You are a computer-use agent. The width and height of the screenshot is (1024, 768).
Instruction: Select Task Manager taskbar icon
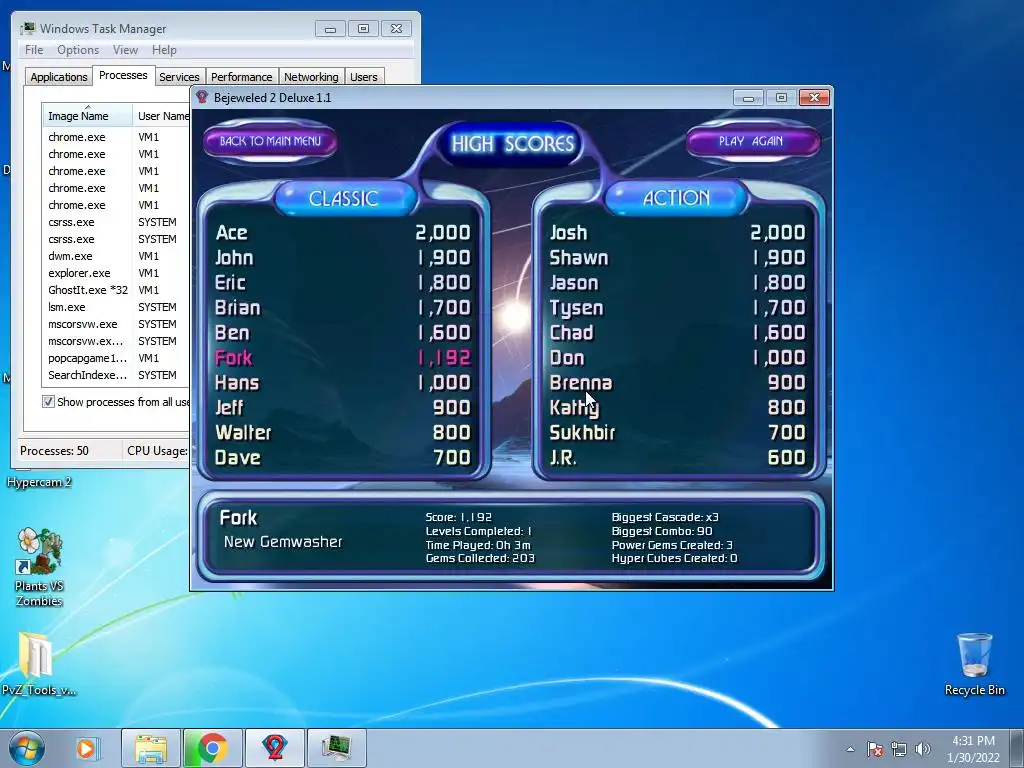(x=336, y=748)
